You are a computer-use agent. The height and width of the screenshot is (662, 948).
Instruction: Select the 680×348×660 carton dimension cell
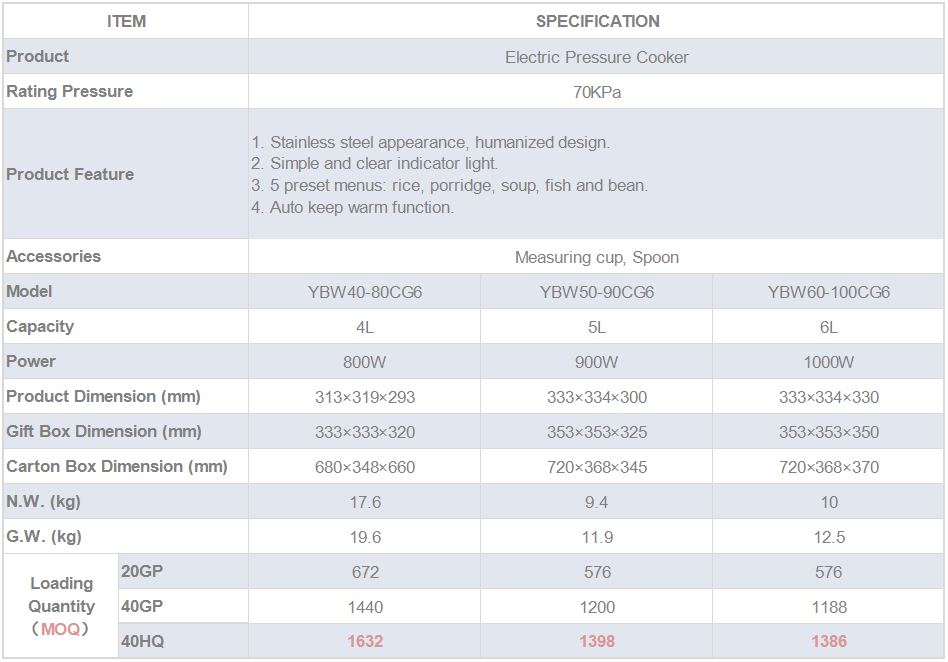[x=365, y=467]
